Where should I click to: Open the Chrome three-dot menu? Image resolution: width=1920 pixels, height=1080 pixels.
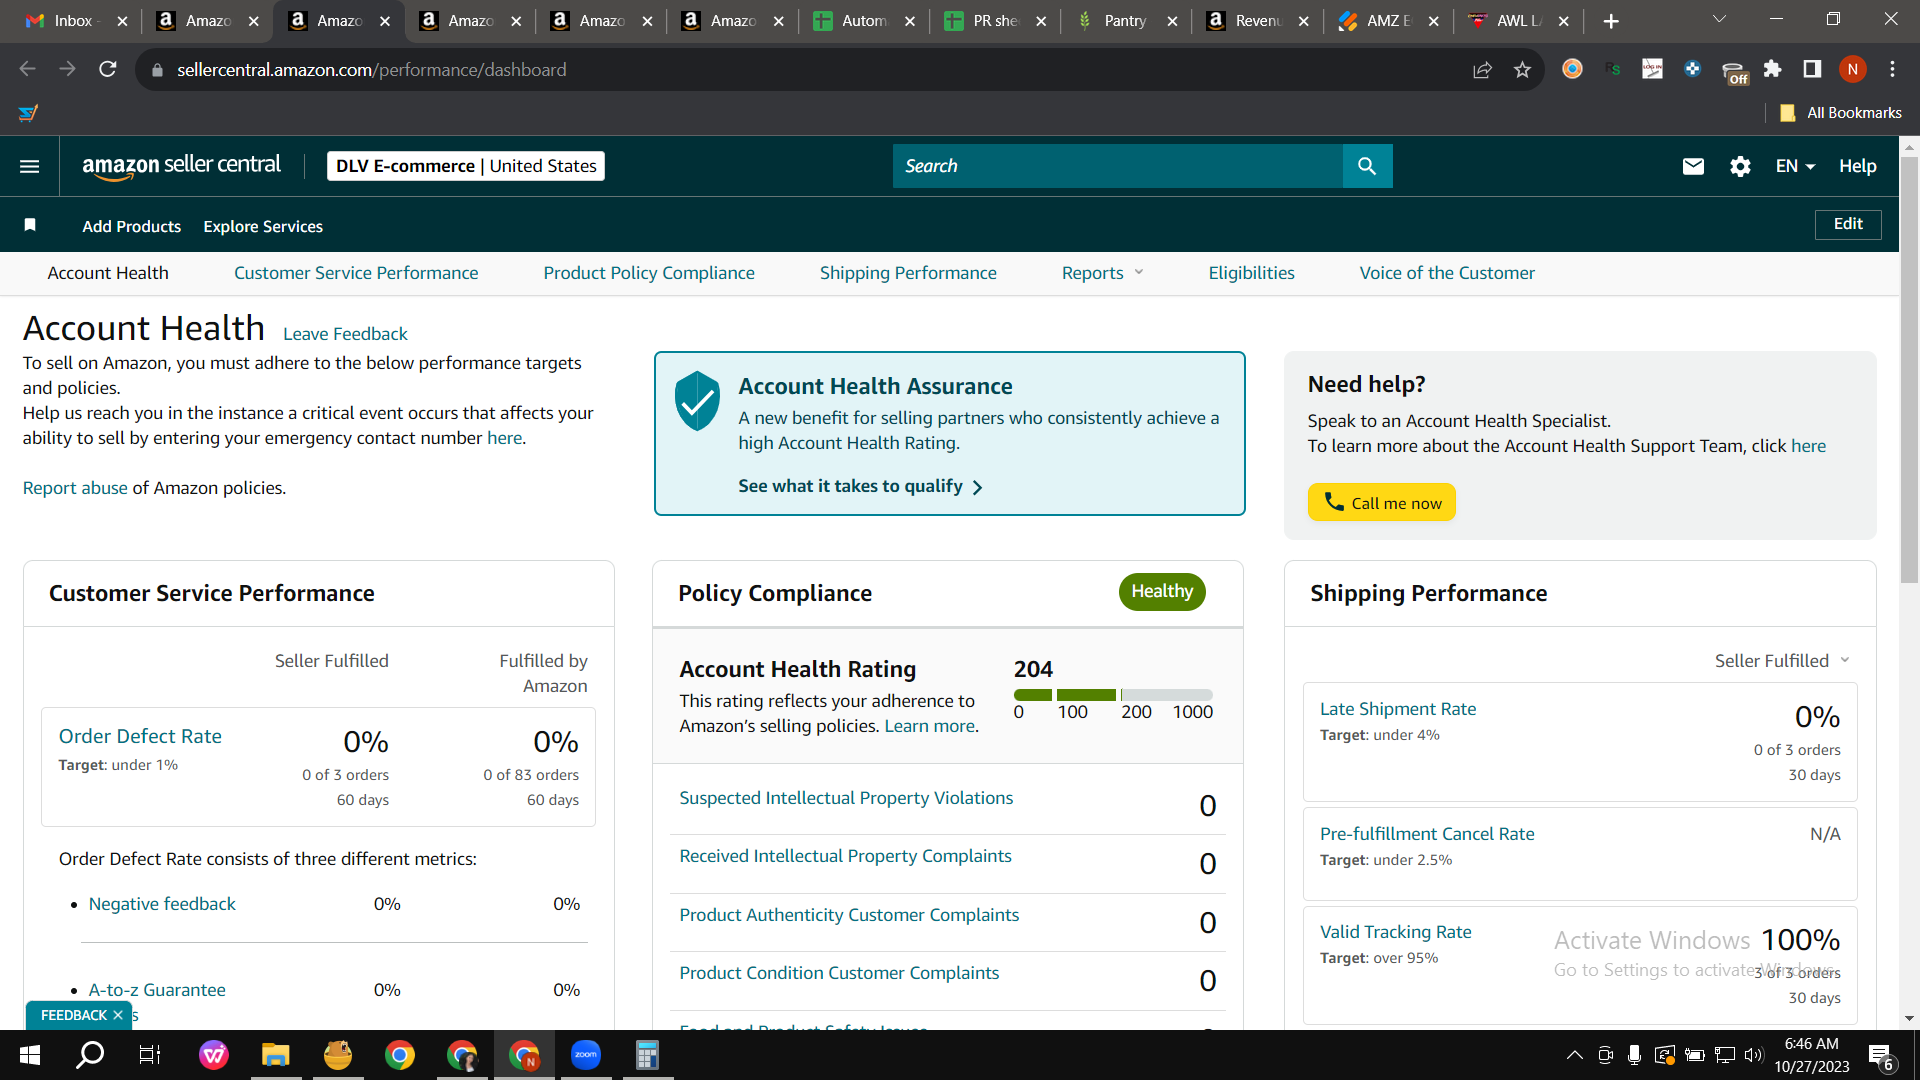coord(1892,69)
